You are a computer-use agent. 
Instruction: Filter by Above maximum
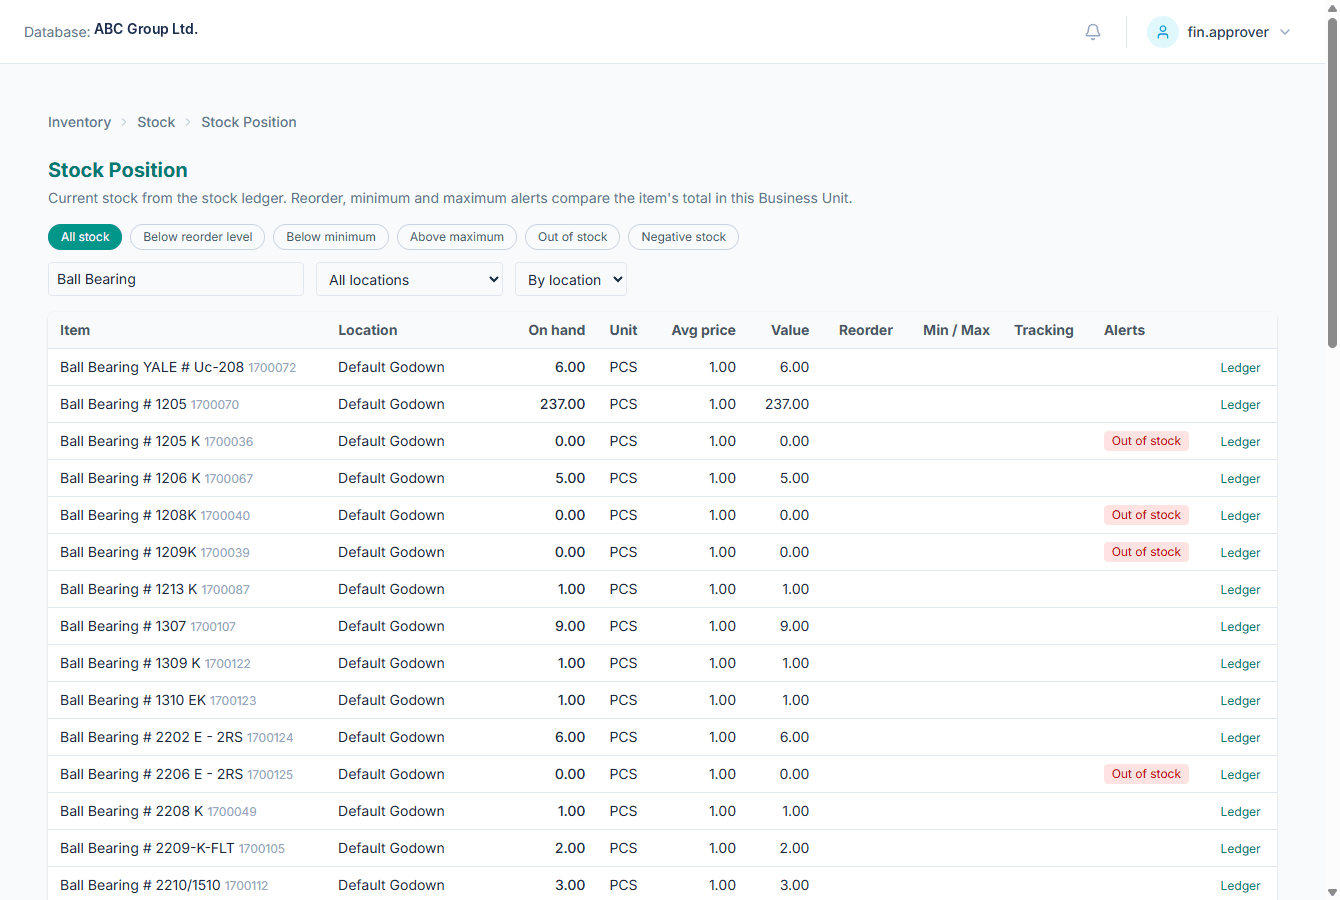click(457, 237)
